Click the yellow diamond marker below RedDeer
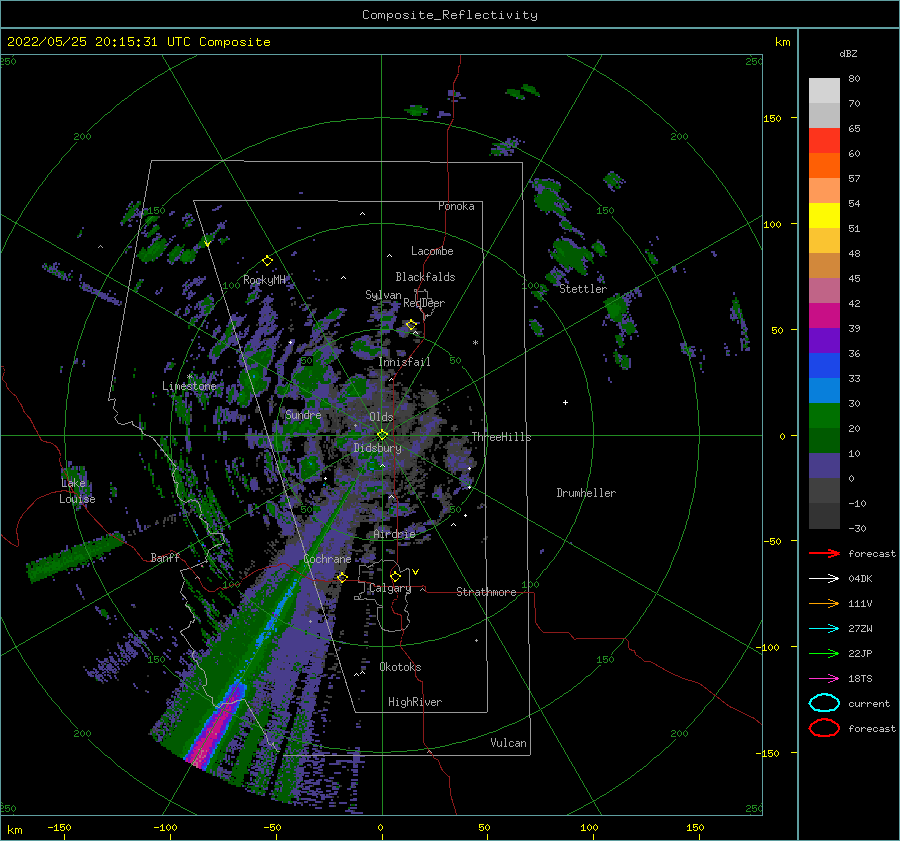Viewport: 900px width, 841px height. tap(411, 325)
